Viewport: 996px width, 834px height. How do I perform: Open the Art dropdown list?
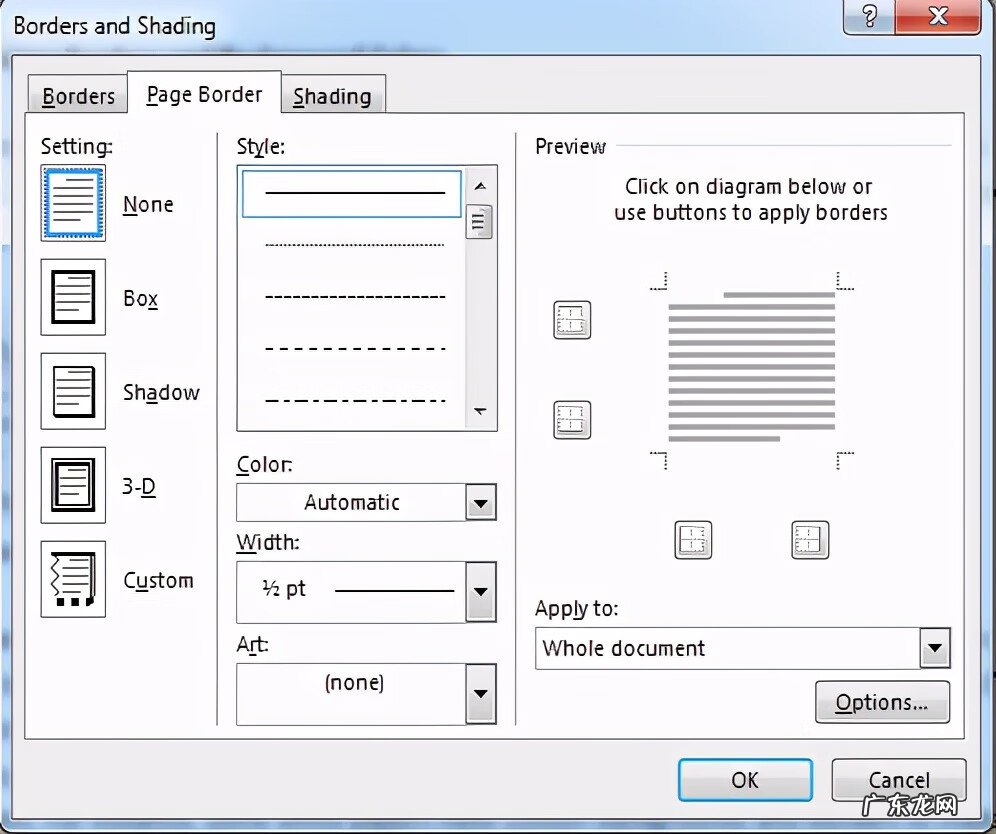[481, 693]
